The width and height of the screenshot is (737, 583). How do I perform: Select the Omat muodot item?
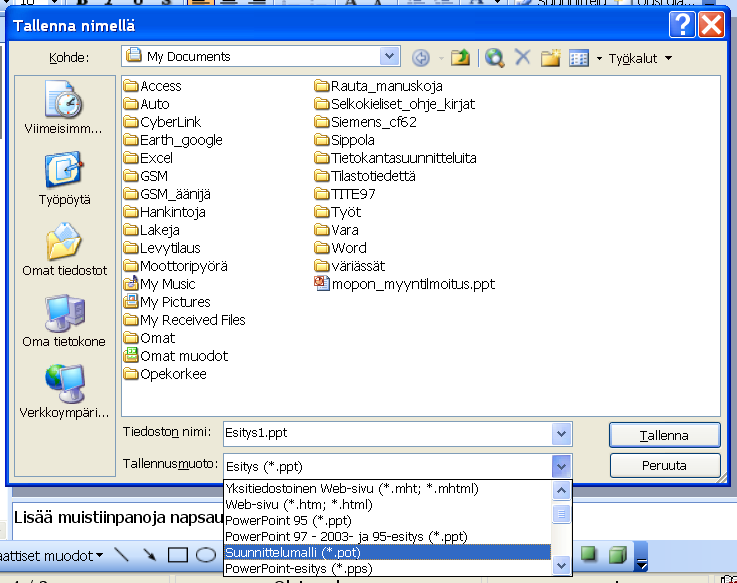[175, 356]
